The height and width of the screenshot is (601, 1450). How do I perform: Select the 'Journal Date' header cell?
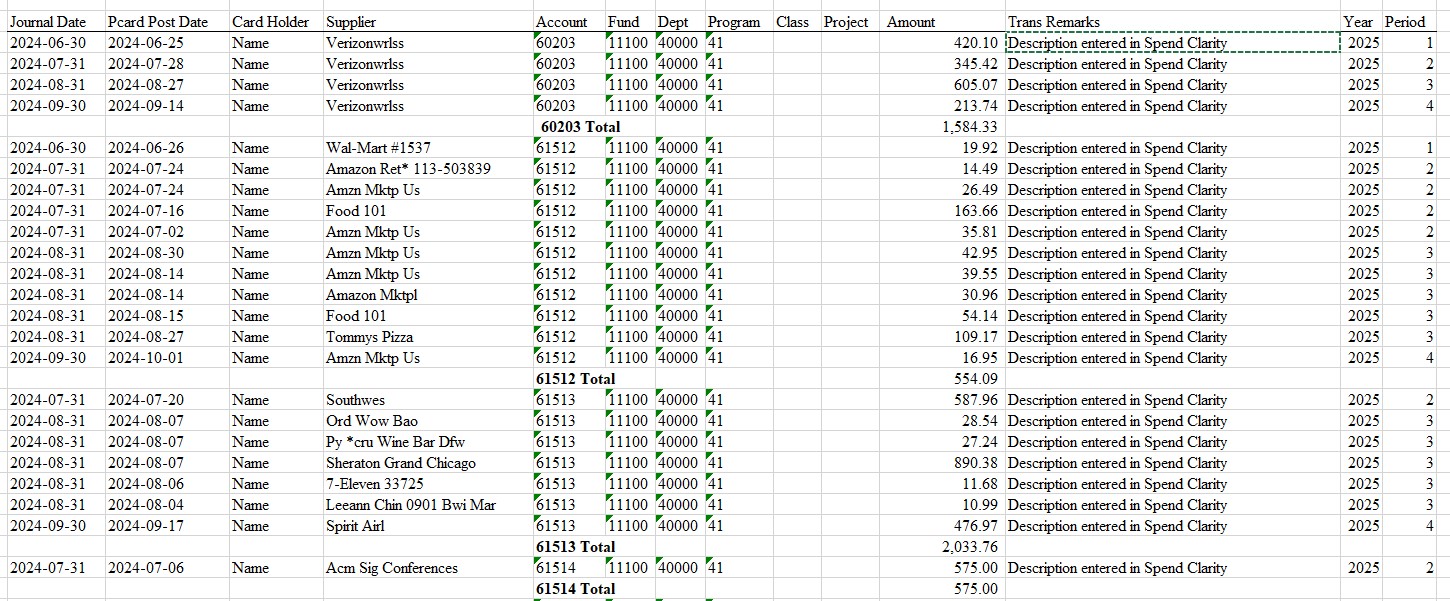point(56,21)
